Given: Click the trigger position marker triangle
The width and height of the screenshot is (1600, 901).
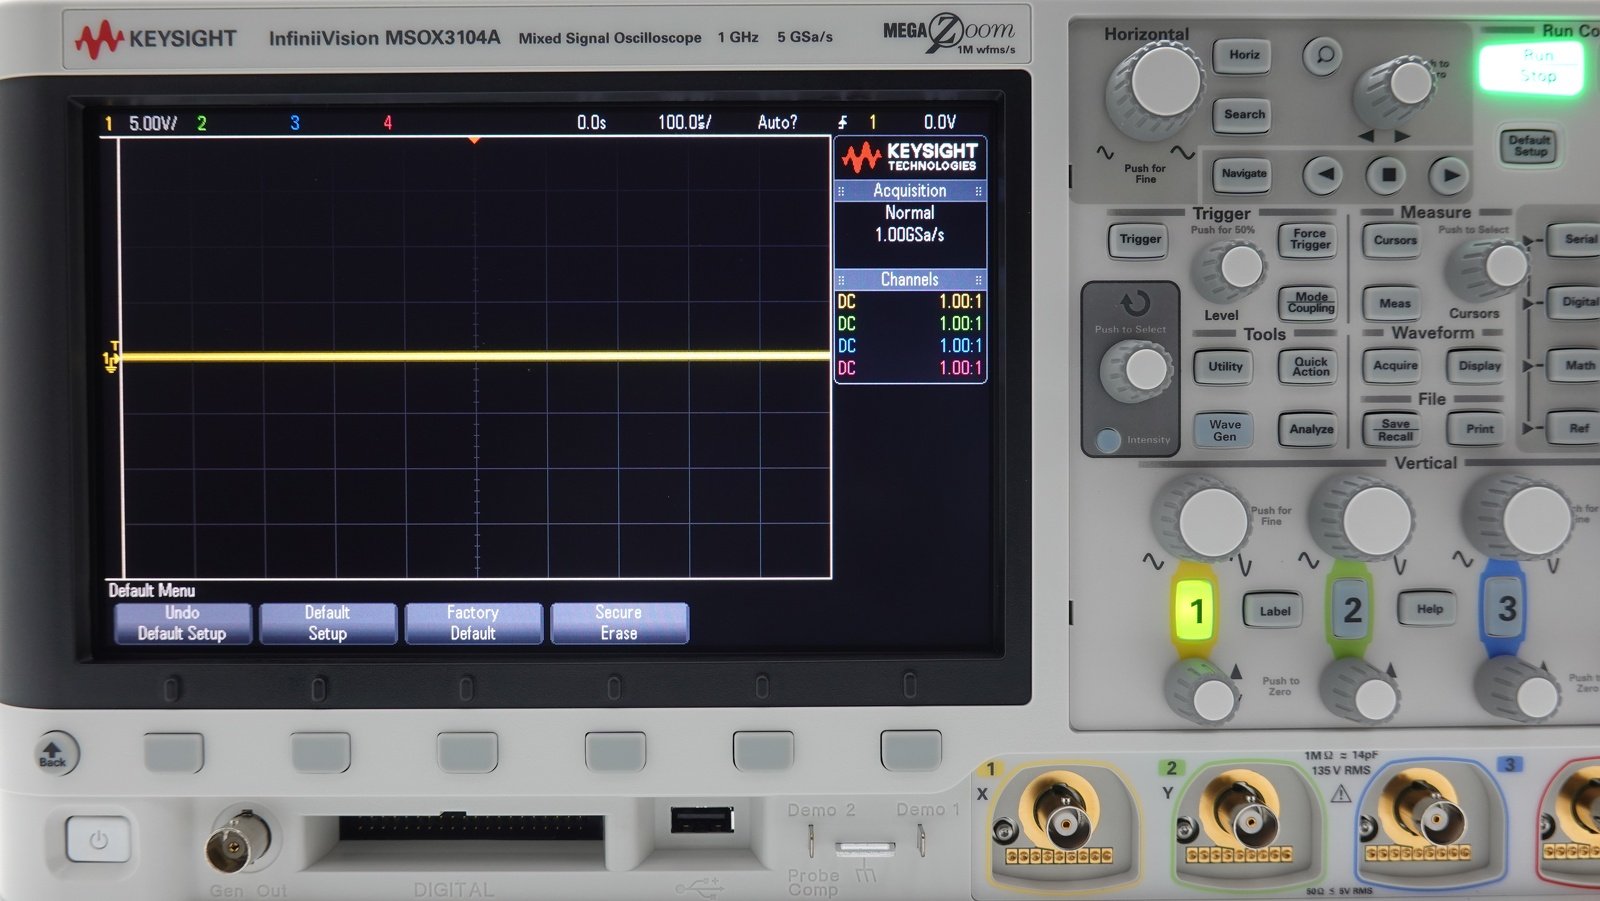Looking at the screenshot, I should tap(474, 141).
